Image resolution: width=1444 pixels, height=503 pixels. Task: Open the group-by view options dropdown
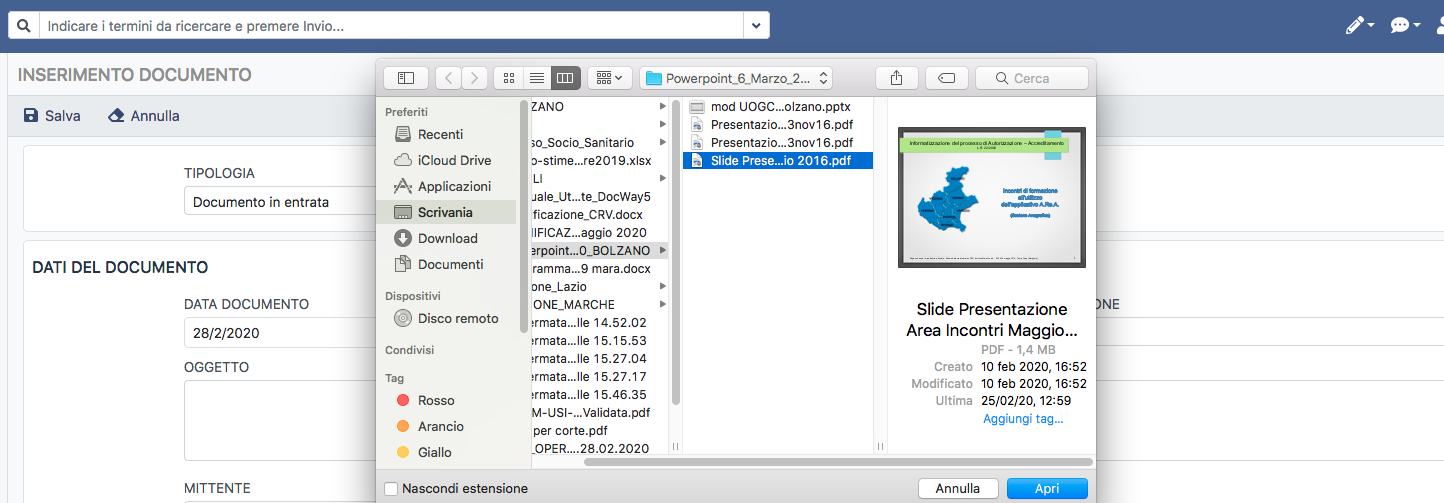click(x=609, y=78)
